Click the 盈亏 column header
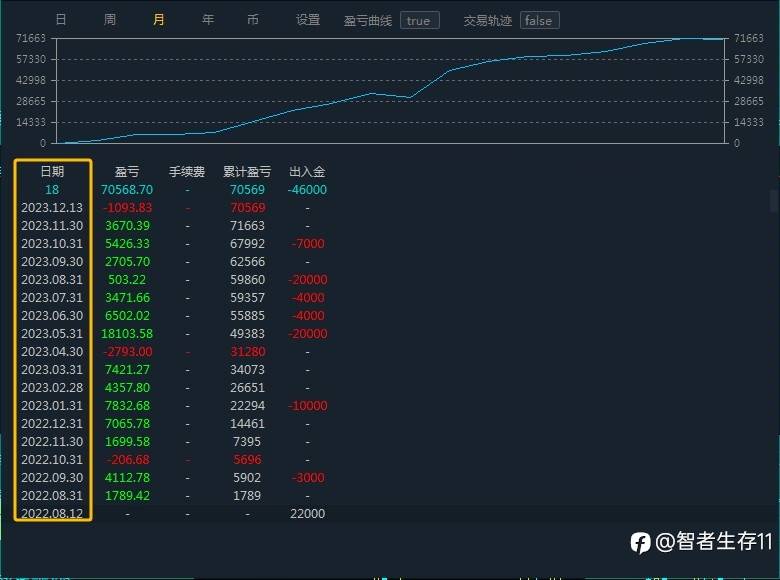 pyautogui.click(x=127, y=172)
